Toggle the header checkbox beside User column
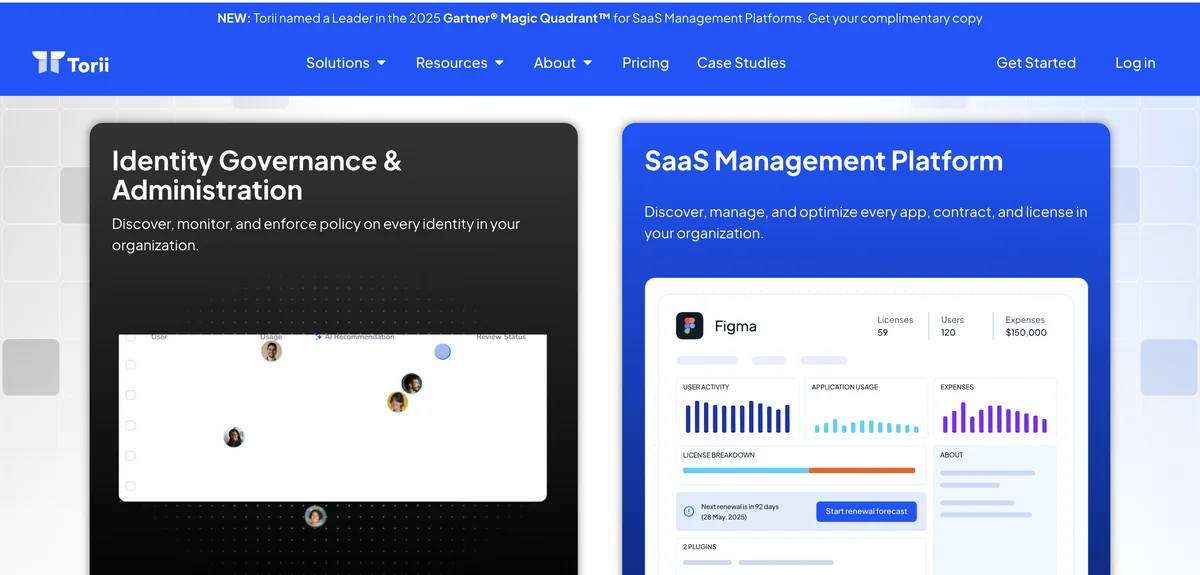Image resolution: width=1200 pixels, height=575 pixels. [x=130, y=338]
